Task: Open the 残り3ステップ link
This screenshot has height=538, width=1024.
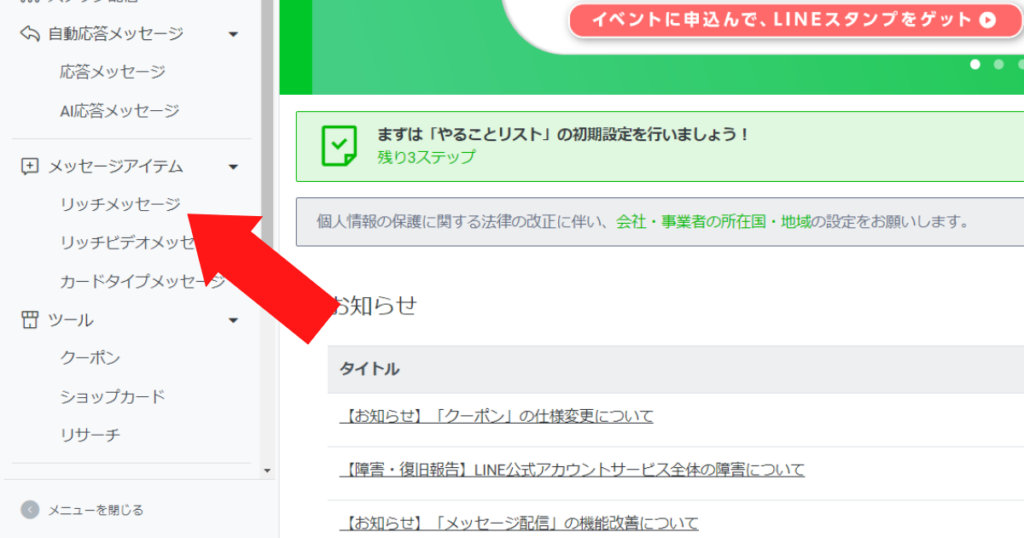Action: (426, 157)
